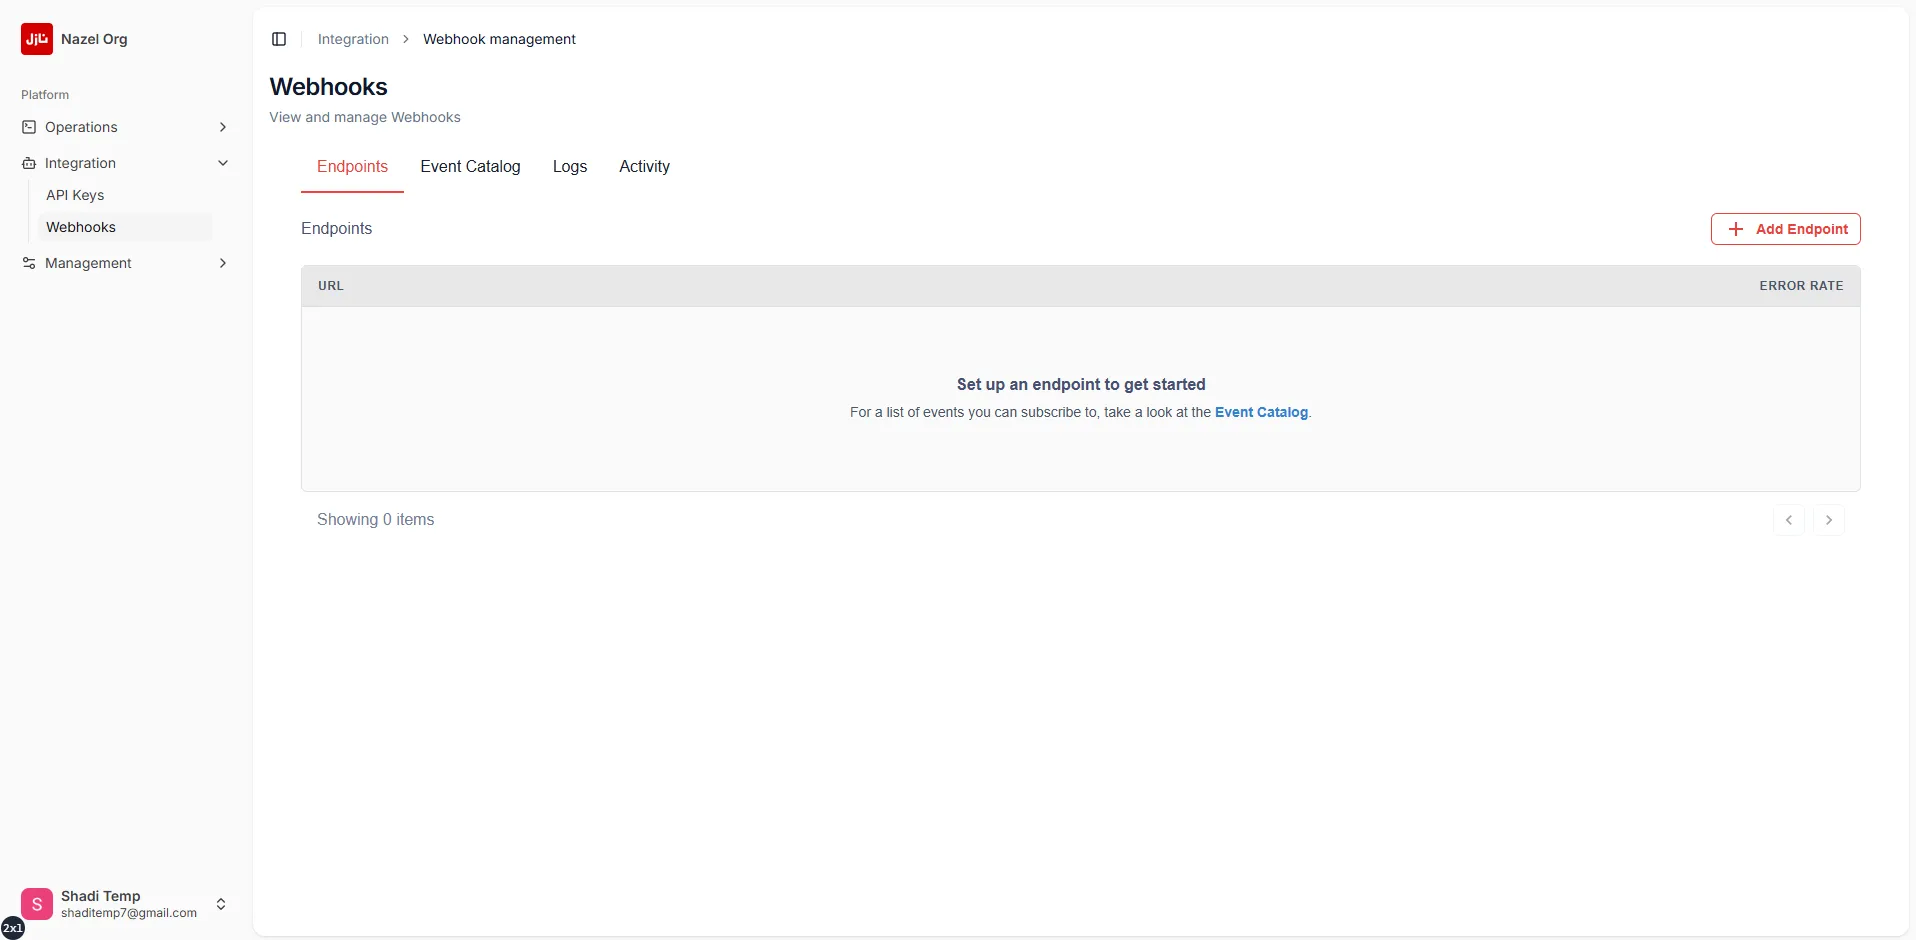This screenshot has height=940, width=1916.
Task: Open the Logs tab
Action: 569,167
